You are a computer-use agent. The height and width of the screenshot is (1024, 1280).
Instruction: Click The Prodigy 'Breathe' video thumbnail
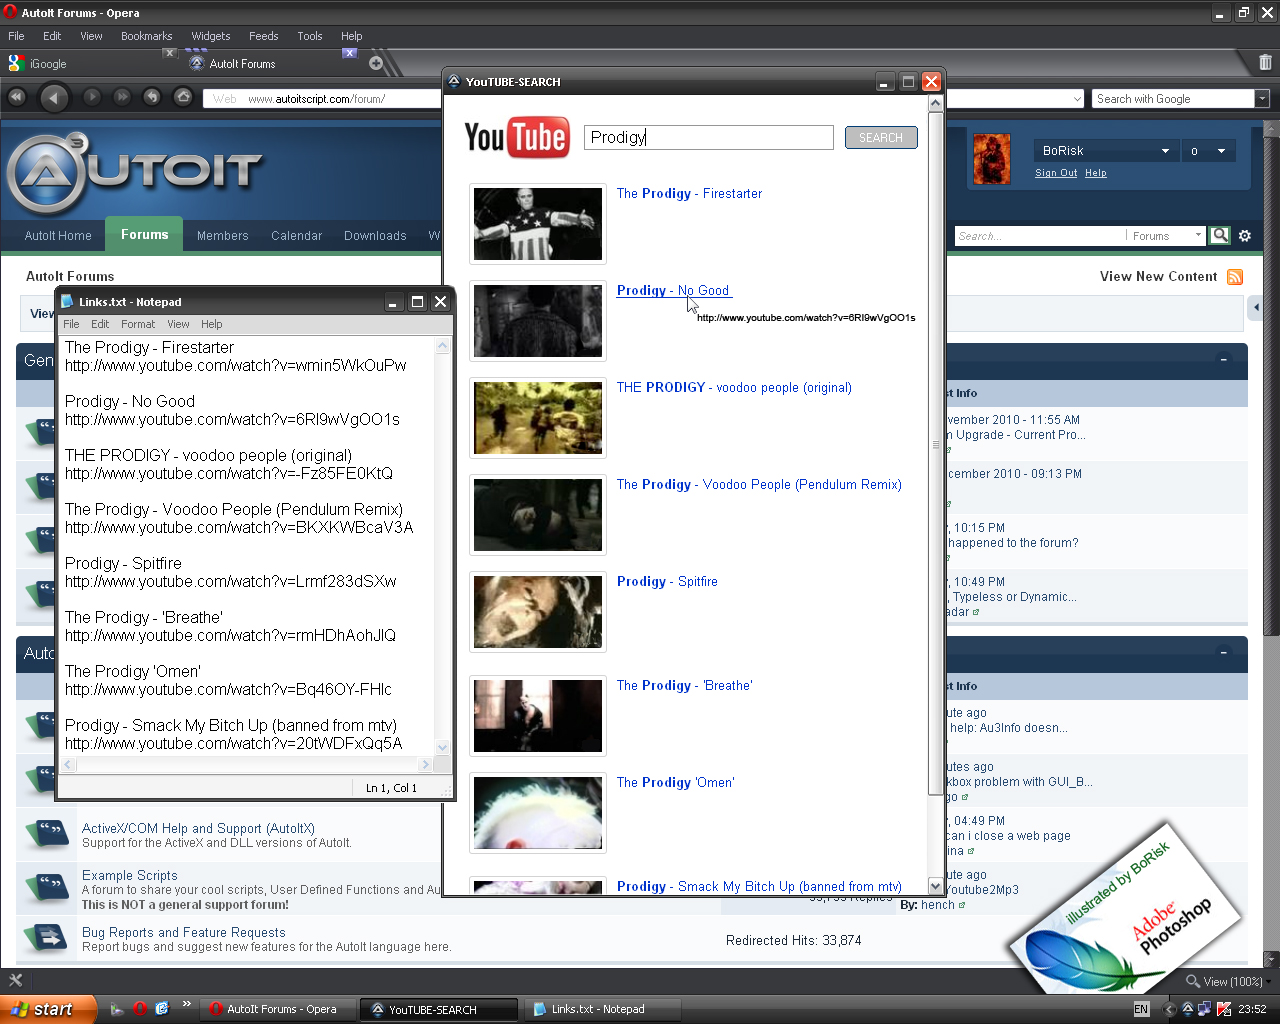tap(538, 716)
